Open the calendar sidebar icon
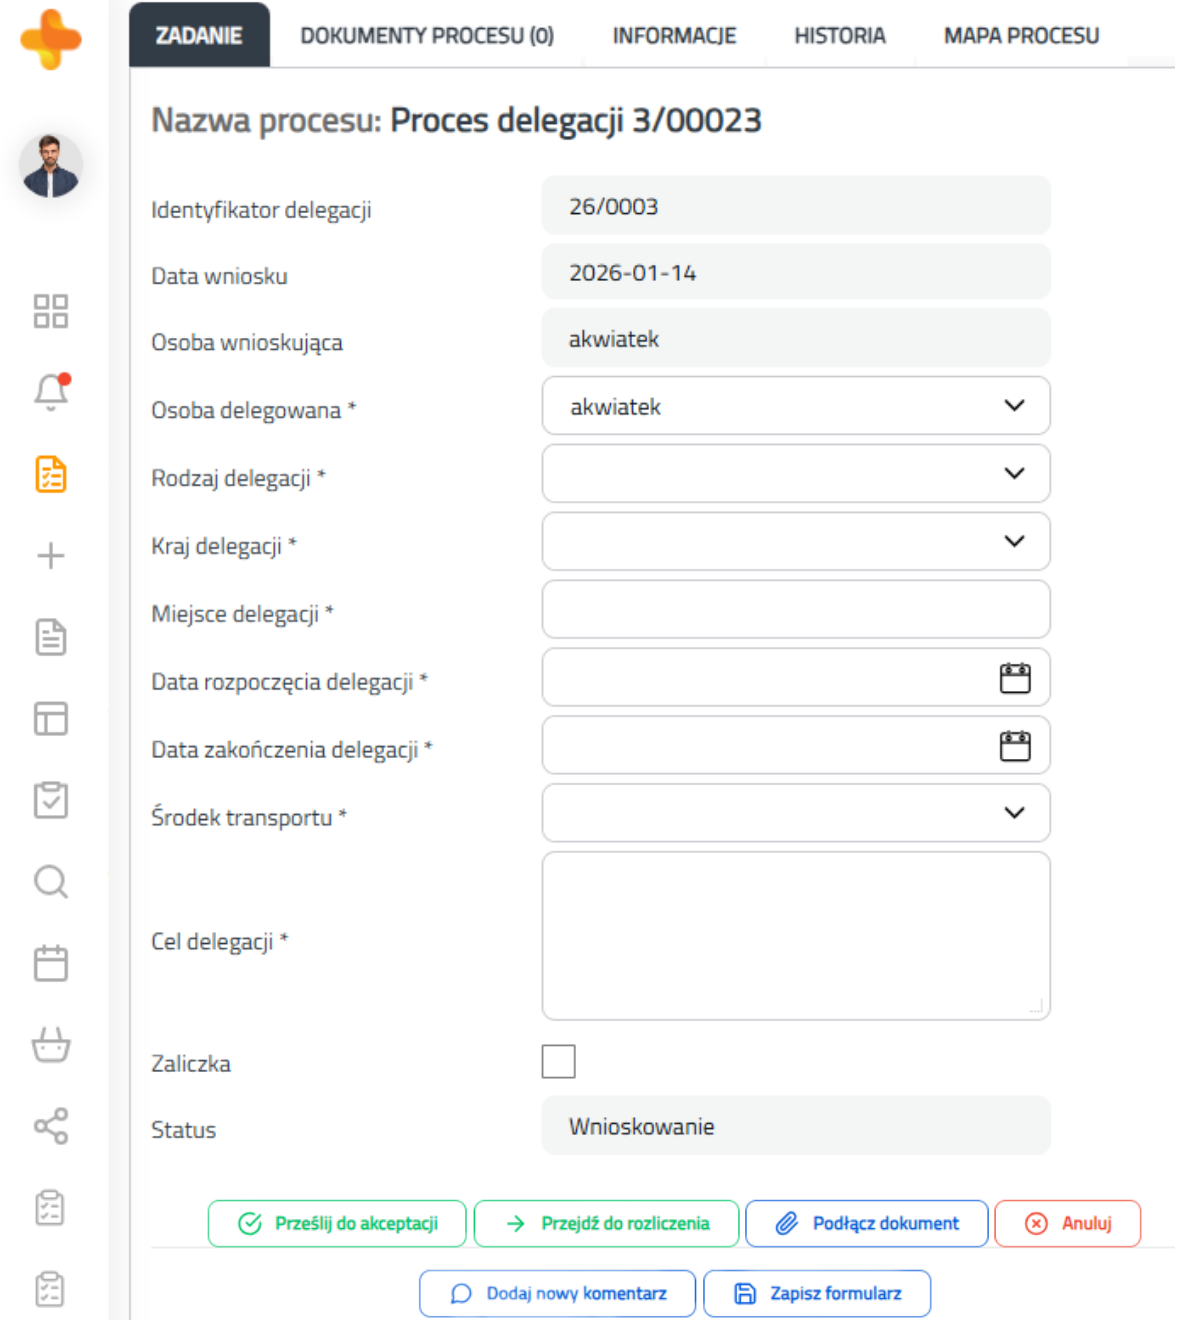Image resolution: width=1180 pixels, height=1320 pixels. pos(51,963)
